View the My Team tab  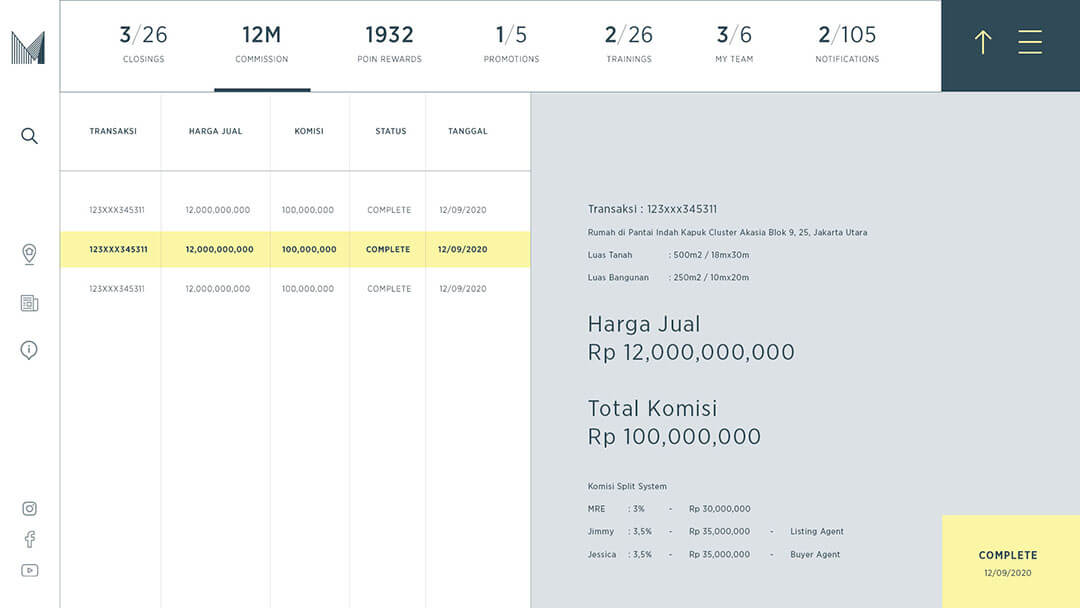(x=735, y=45)
